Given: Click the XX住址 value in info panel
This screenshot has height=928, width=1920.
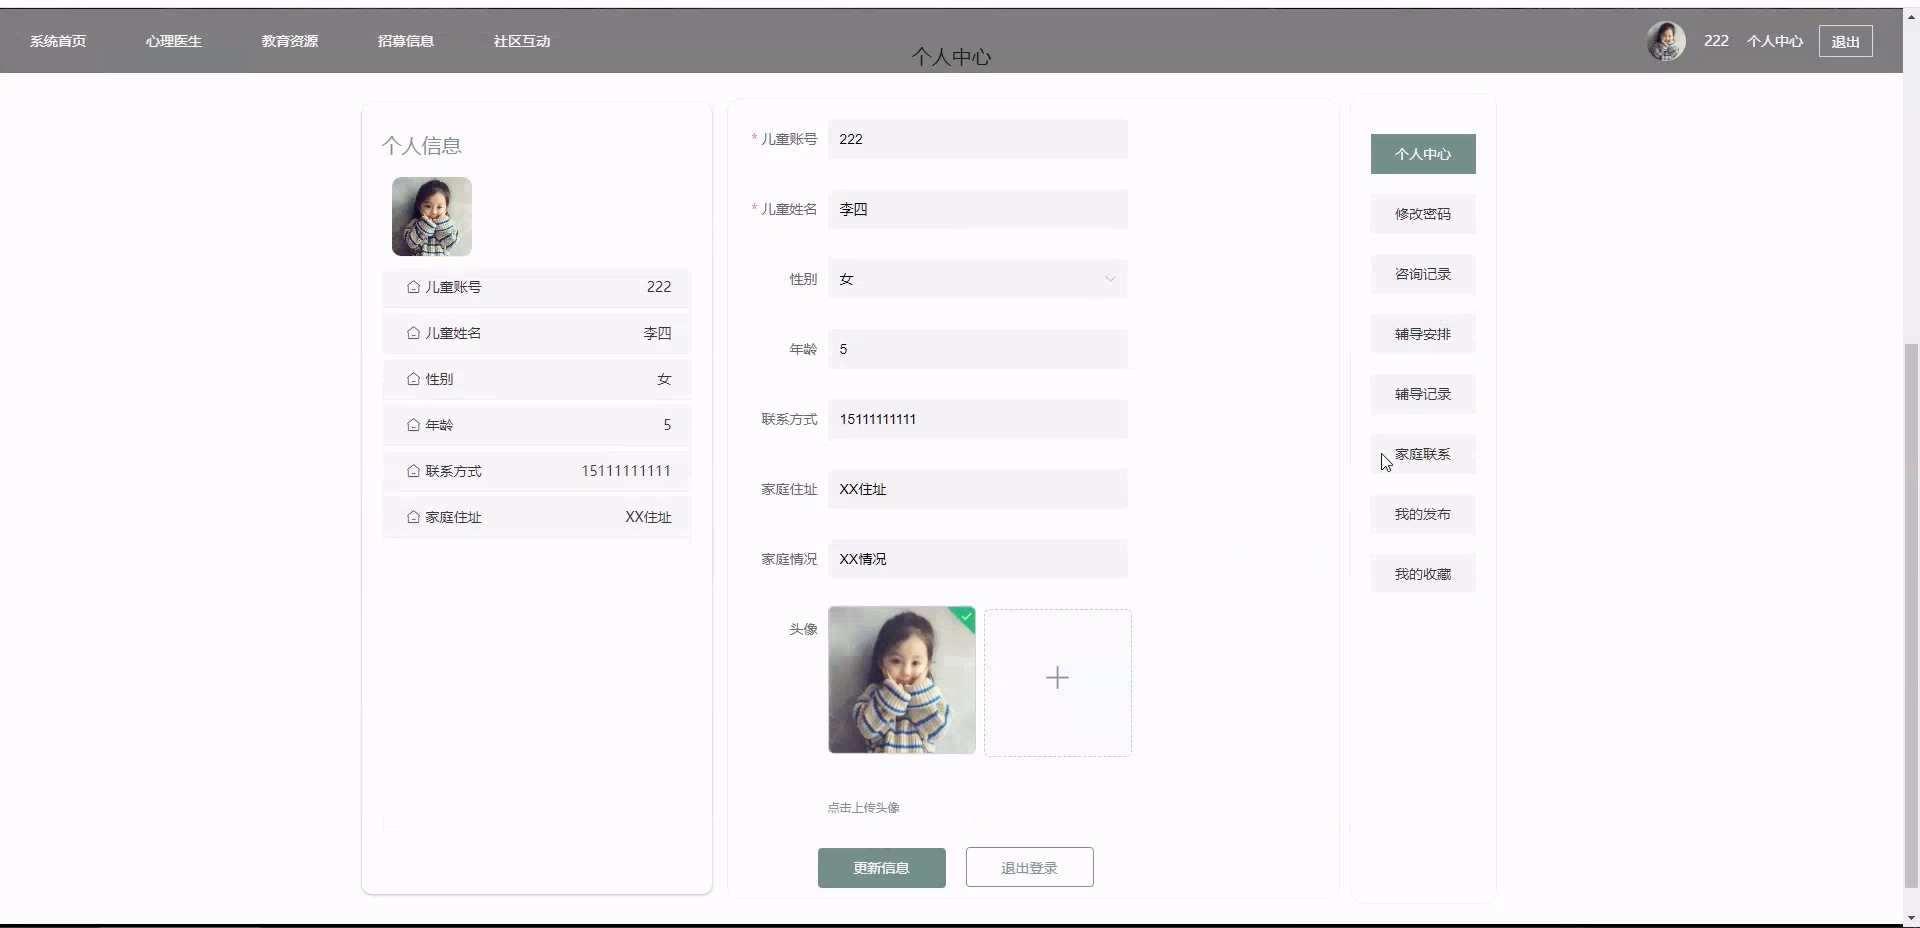Looking at the screenshot, I should pyautogui.click(x=648, y=517).
